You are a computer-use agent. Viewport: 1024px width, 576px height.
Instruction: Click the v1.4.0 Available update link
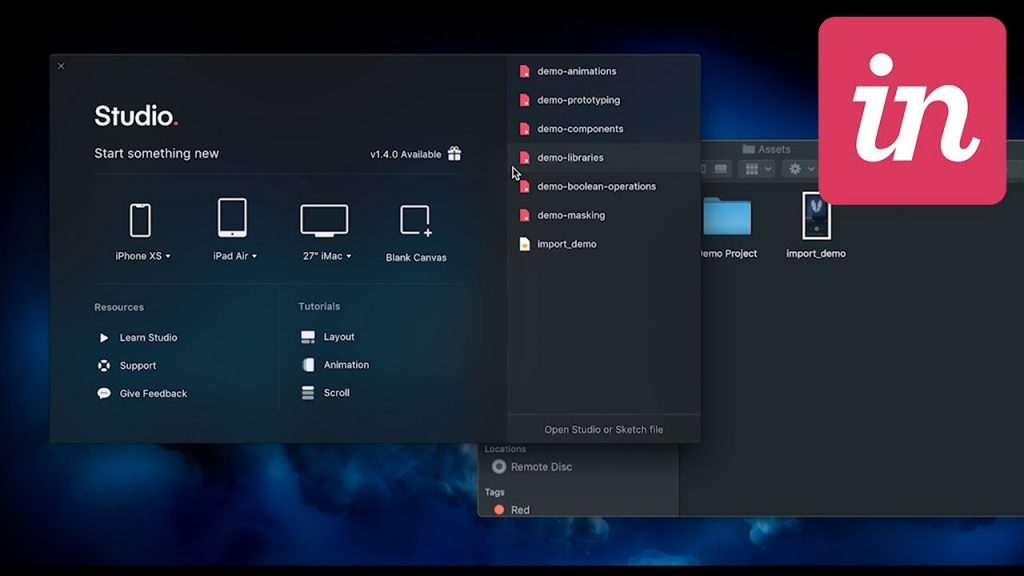[x=406, y=154]
